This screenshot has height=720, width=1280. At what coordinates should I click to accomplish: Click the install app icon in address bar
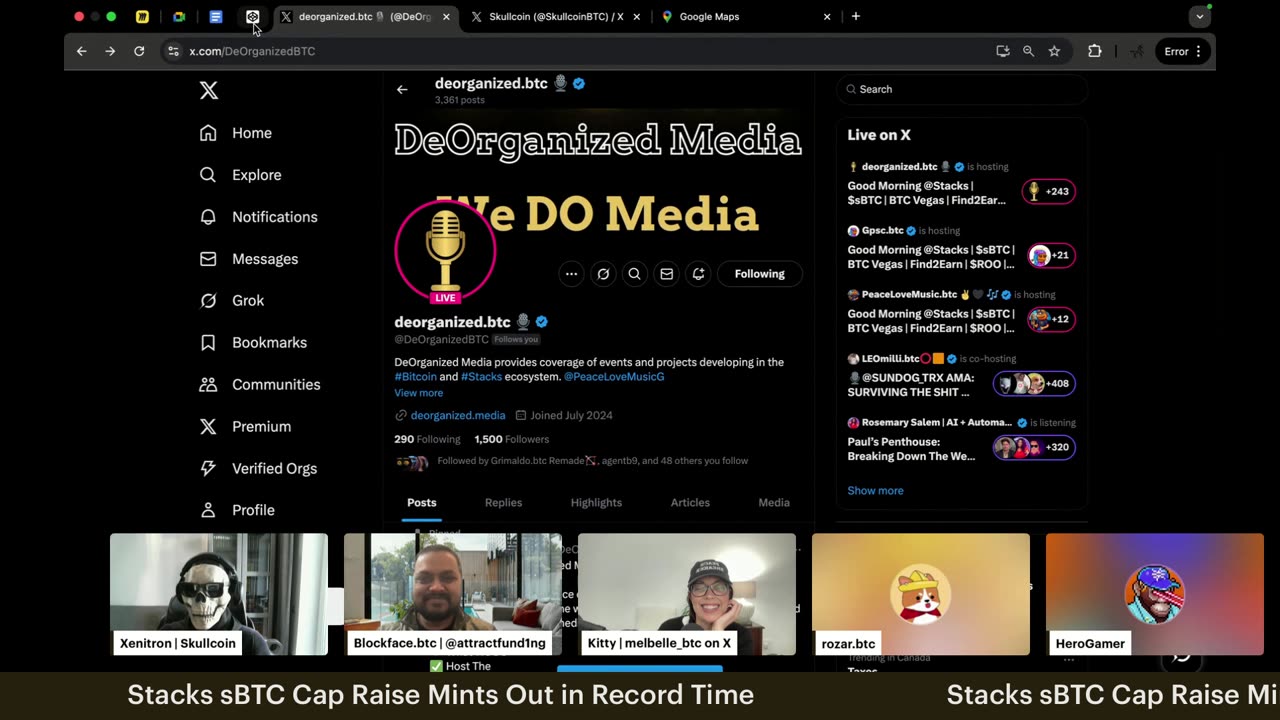[x=1003, y=51]
